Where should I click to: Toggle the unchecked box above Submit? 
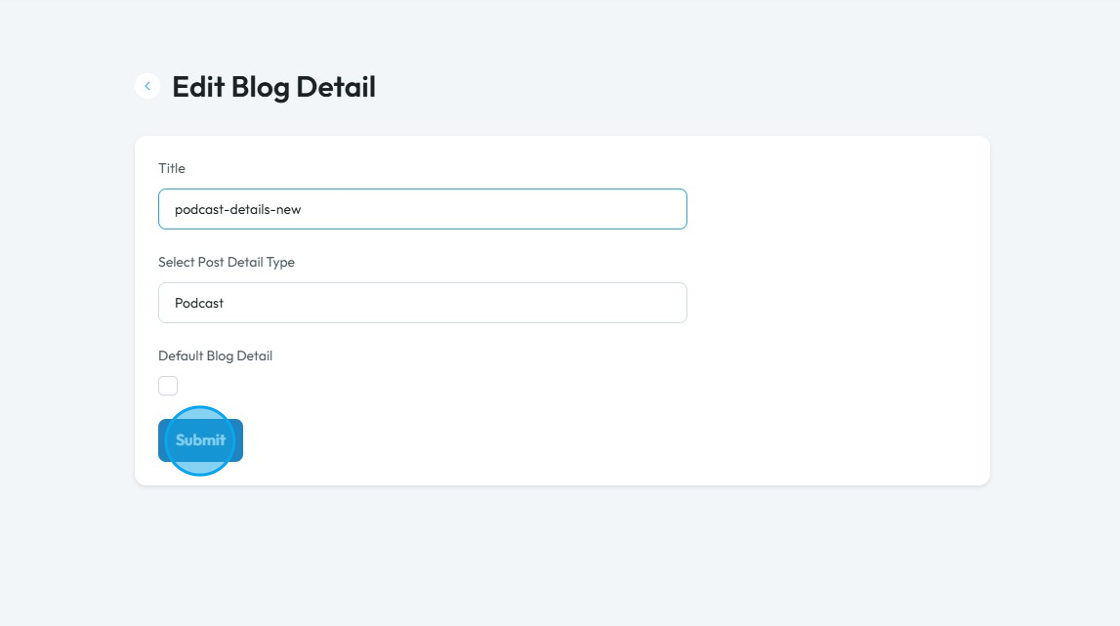pos(168,386)
